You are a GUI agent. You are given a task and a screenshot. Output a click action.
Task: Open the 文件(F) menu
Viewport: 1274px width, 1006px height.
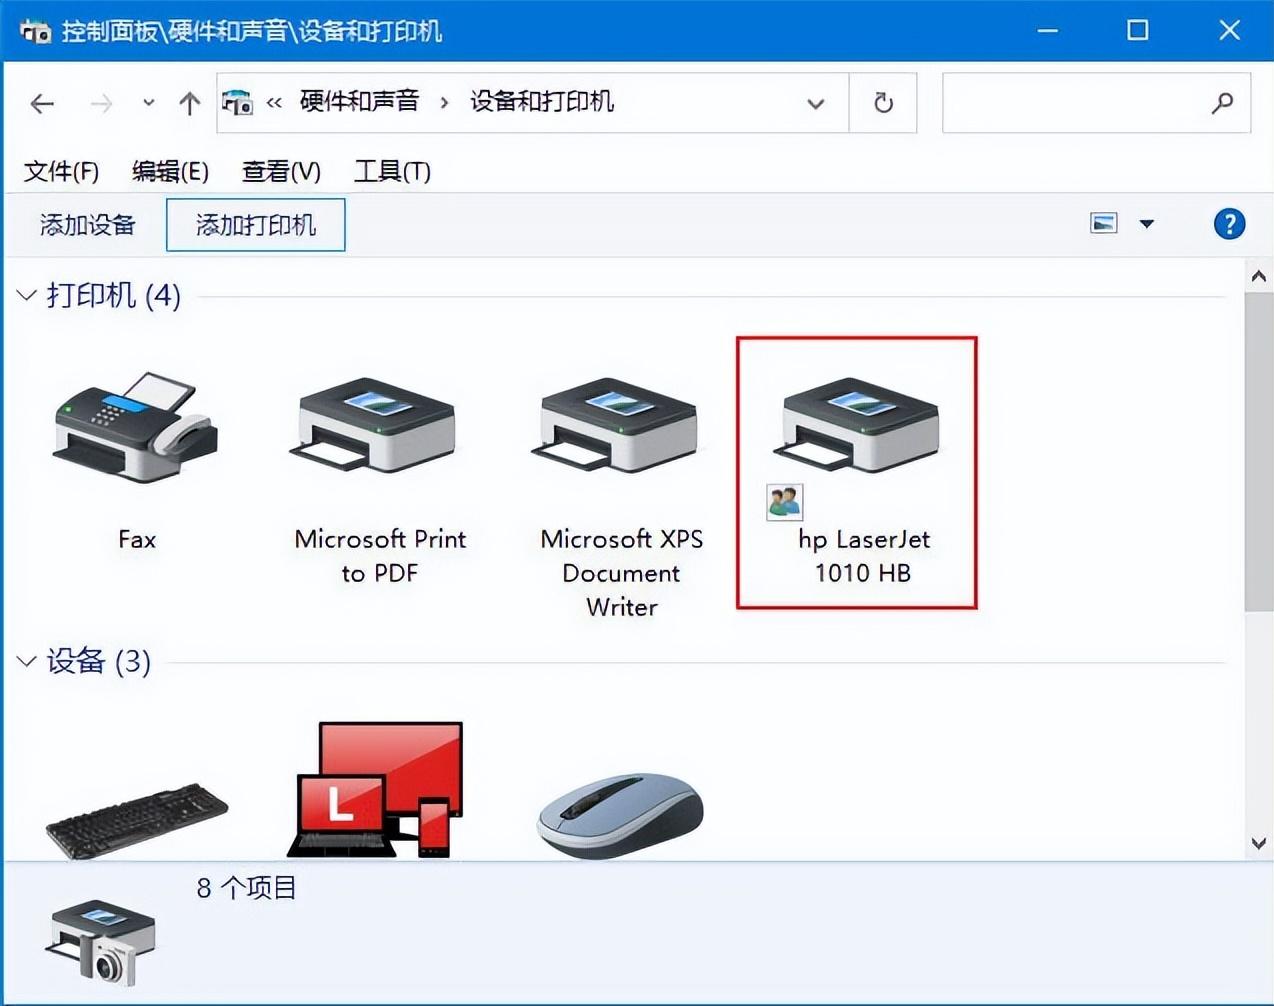pyautogui.click(x=60, y=171)
